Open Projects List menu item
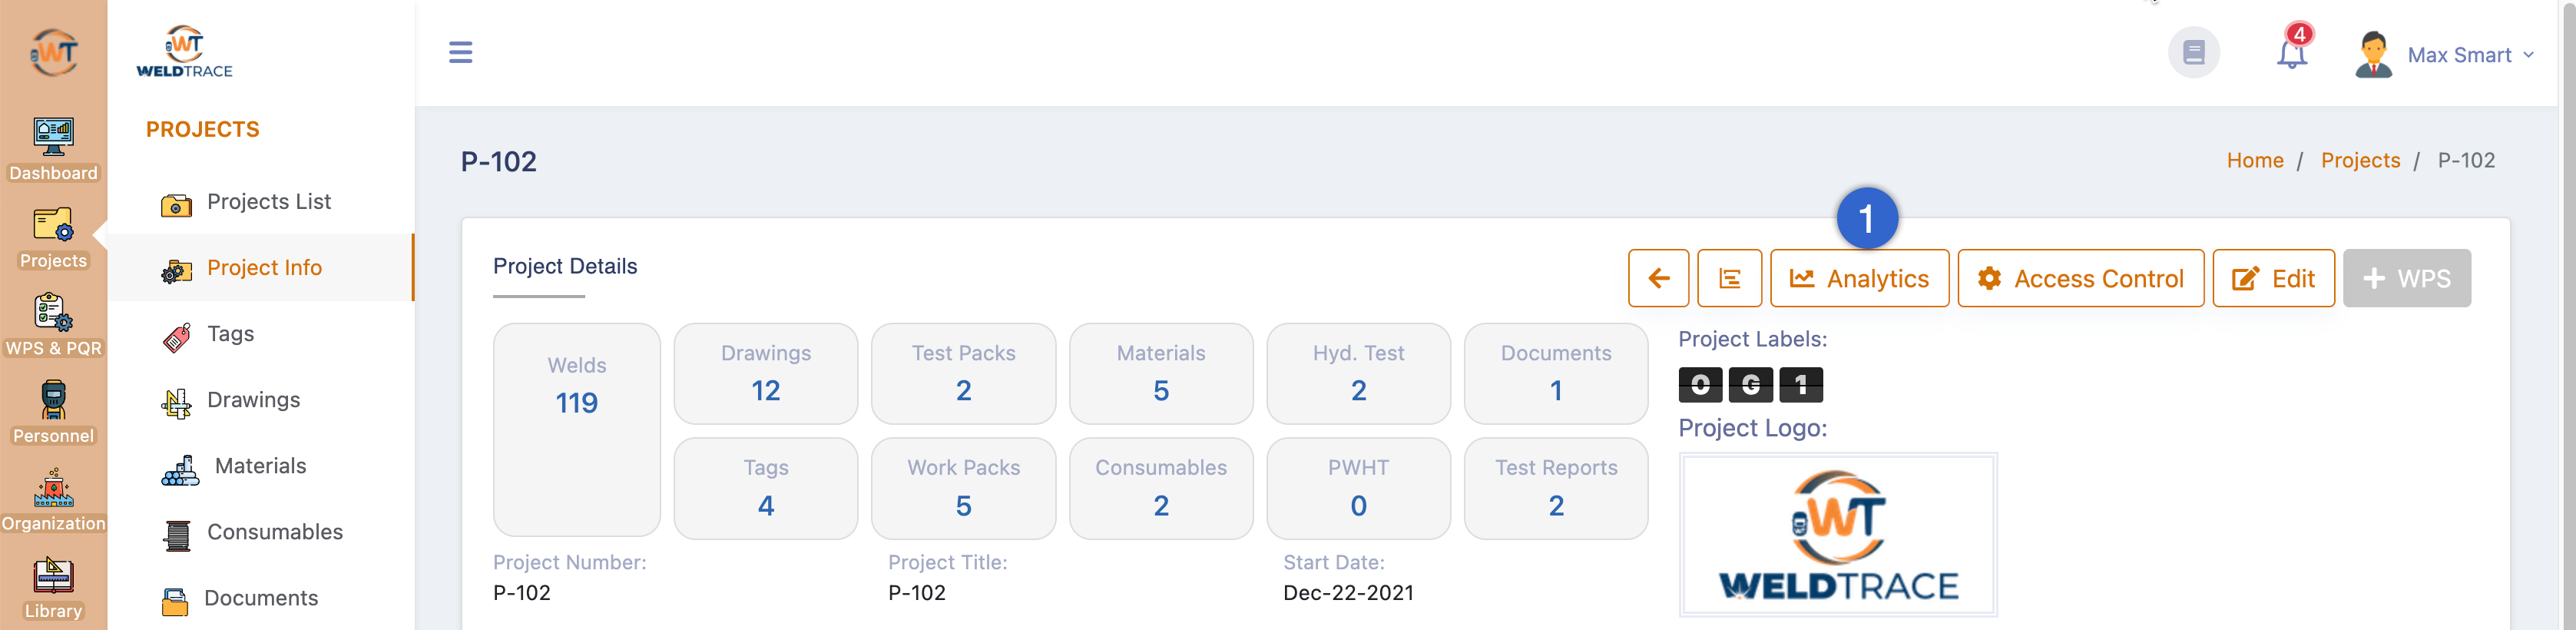The width and height of the screenshot is (2576, 630). click(268, 202)
